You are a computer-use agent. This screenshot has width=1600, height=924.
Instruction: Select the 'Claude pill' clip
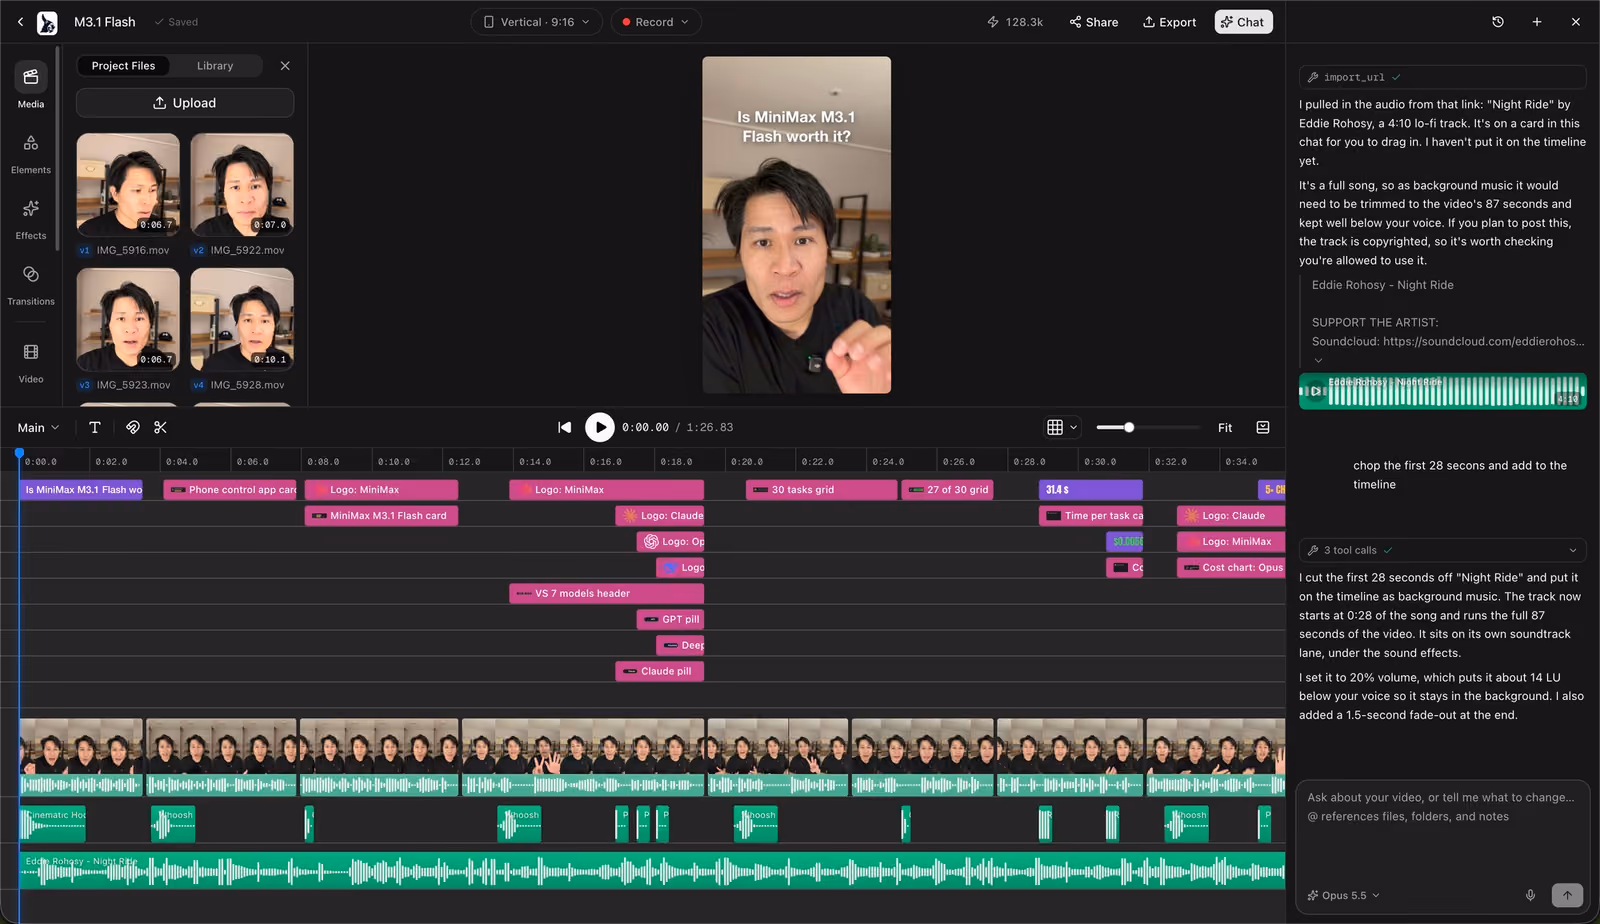[659, 672]
